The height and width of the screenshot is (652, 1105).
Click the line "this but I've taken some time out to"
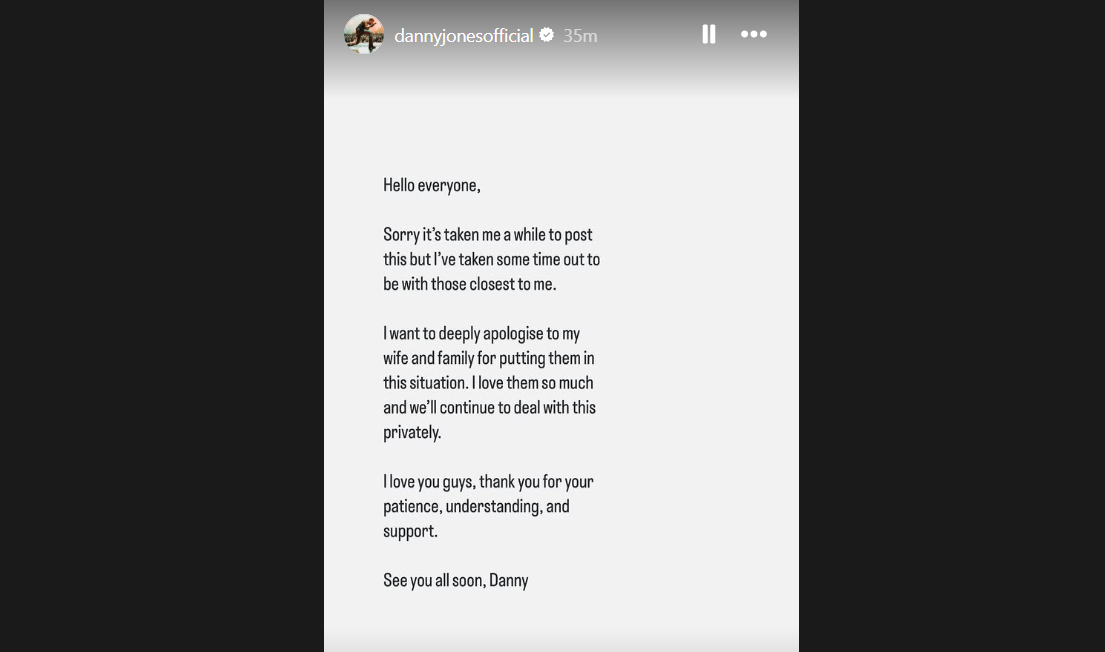491,259
